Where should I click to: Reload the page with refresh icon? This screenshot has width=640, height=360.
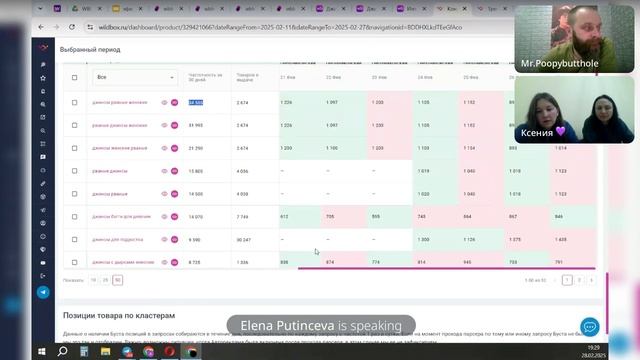tap(72, 27)
